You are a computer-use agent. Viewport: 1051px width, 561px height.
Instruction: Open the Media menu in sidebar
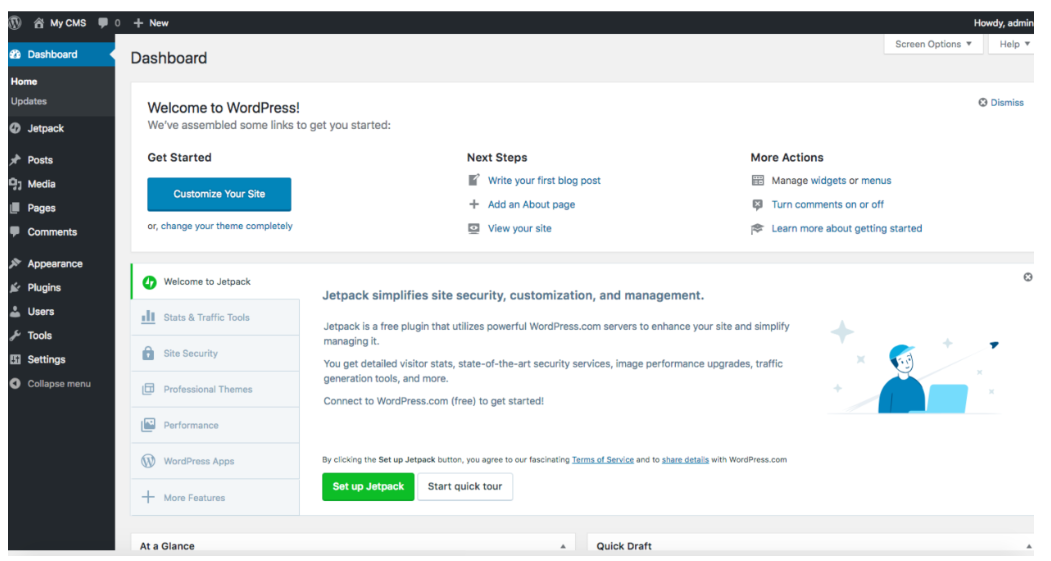[62, 184]
